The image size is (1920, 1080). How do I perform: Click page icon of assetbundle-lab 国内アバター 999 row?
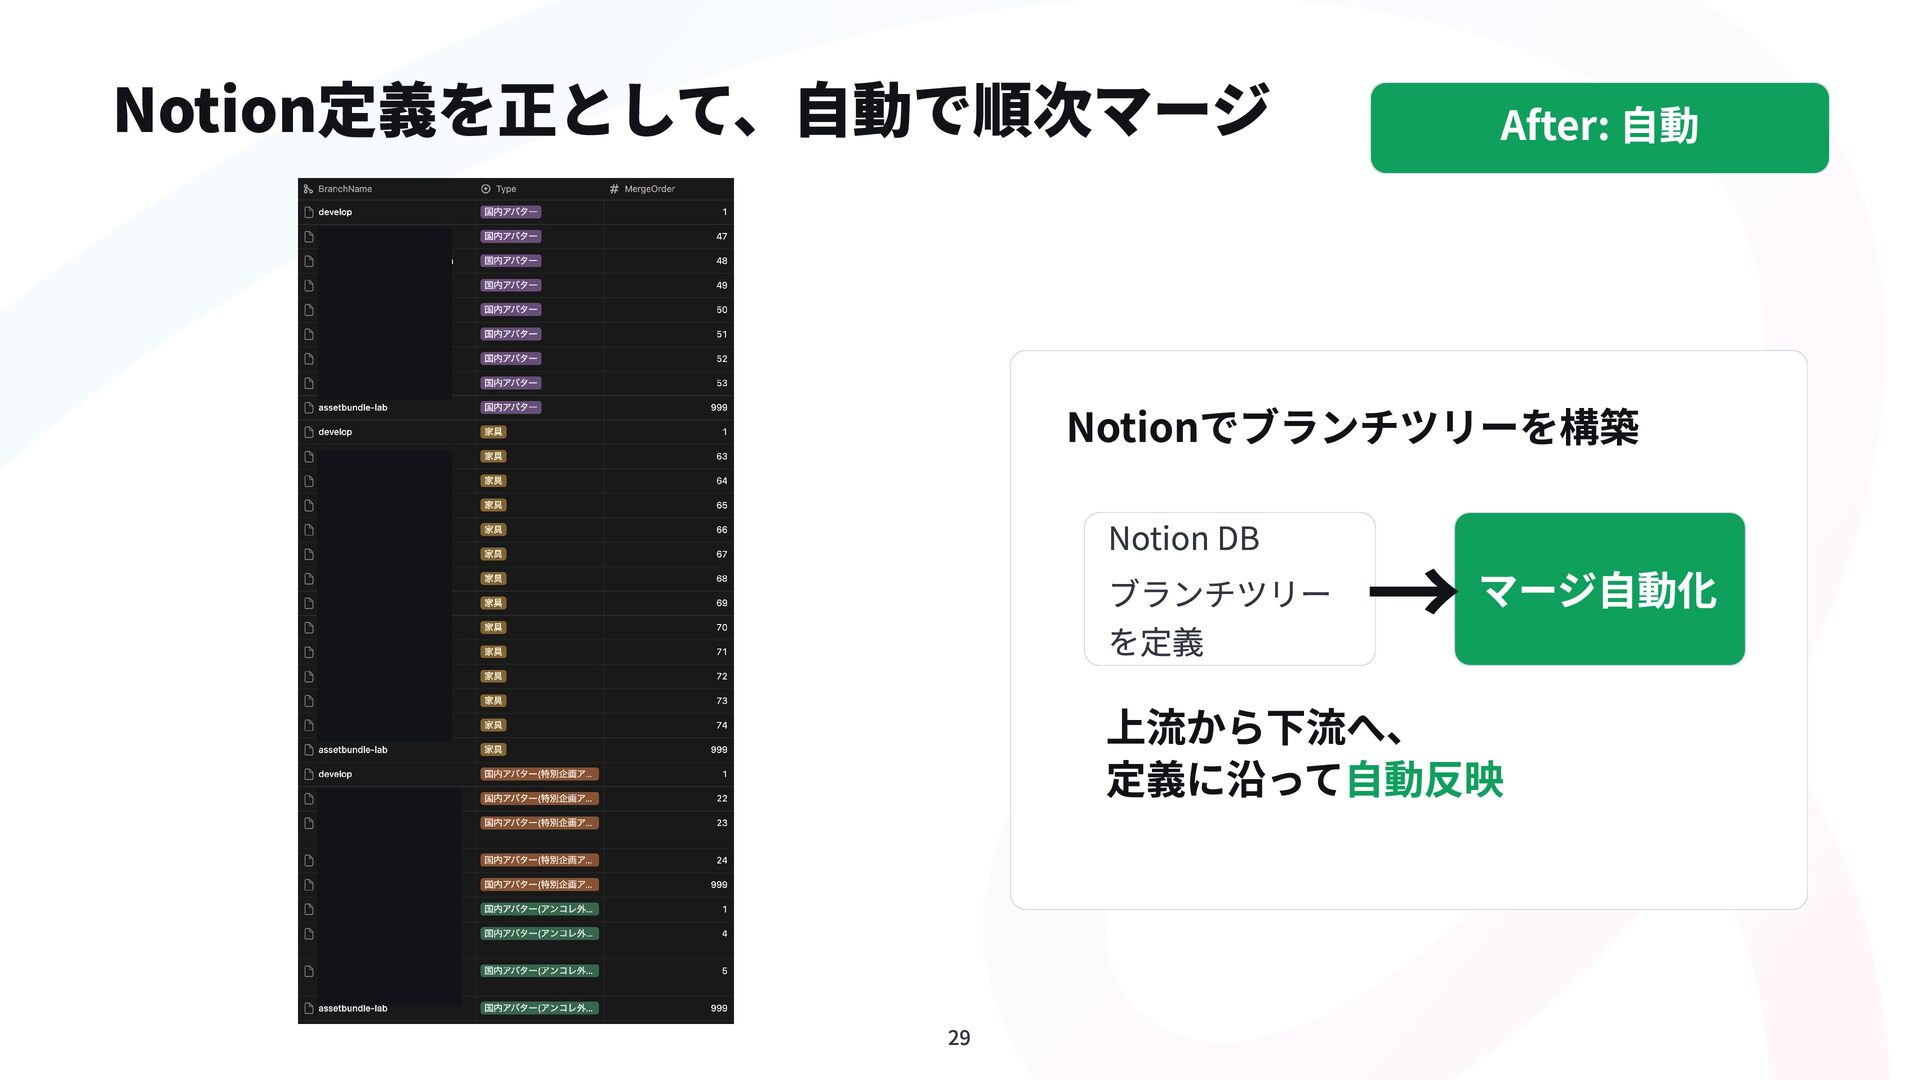[309, 408]
